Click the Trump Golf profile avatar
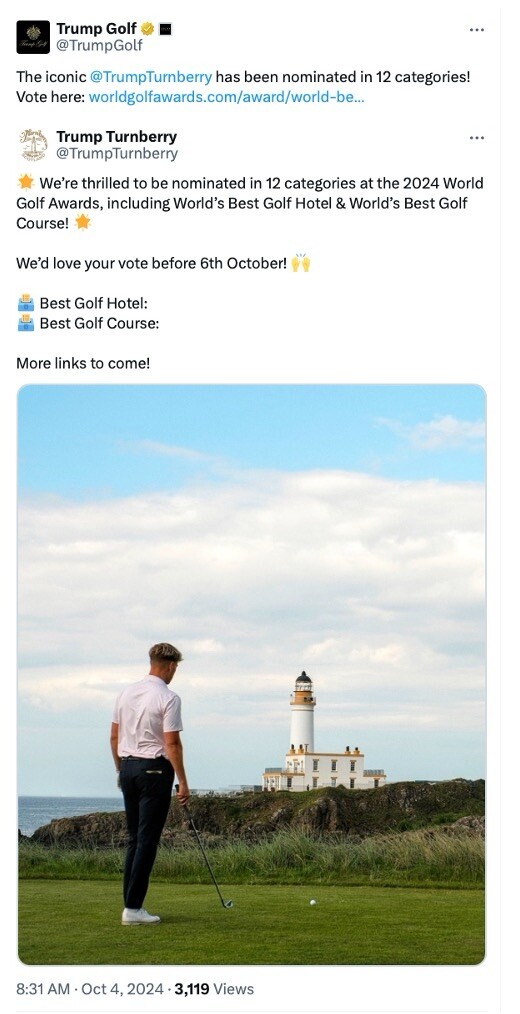Image resolution: width=520 pixels, height=1014 pixels. 33,37
